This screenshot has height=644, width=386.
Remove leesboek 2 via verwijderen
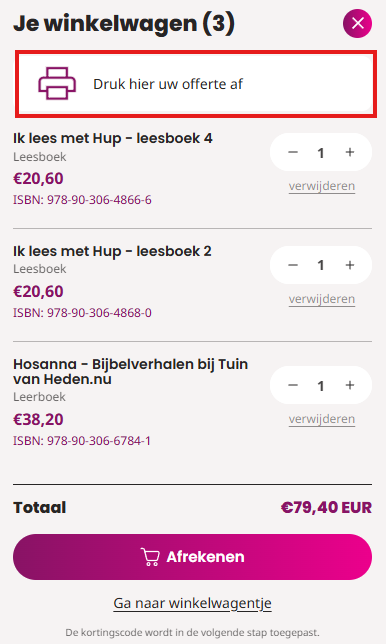pos(322,299)
